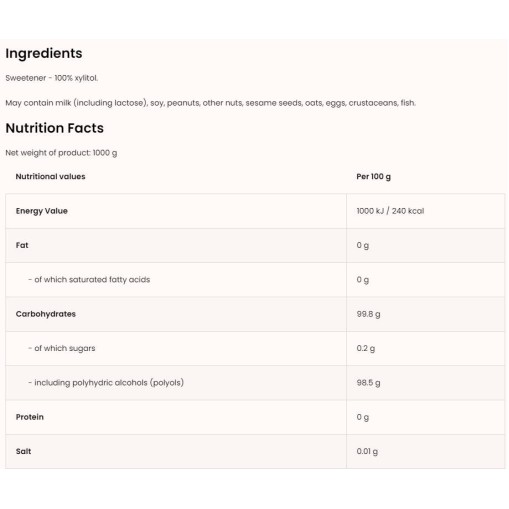Screen dimensions: 509x509
Task: Click the Ingredients heading
Action: coord(44,54)
